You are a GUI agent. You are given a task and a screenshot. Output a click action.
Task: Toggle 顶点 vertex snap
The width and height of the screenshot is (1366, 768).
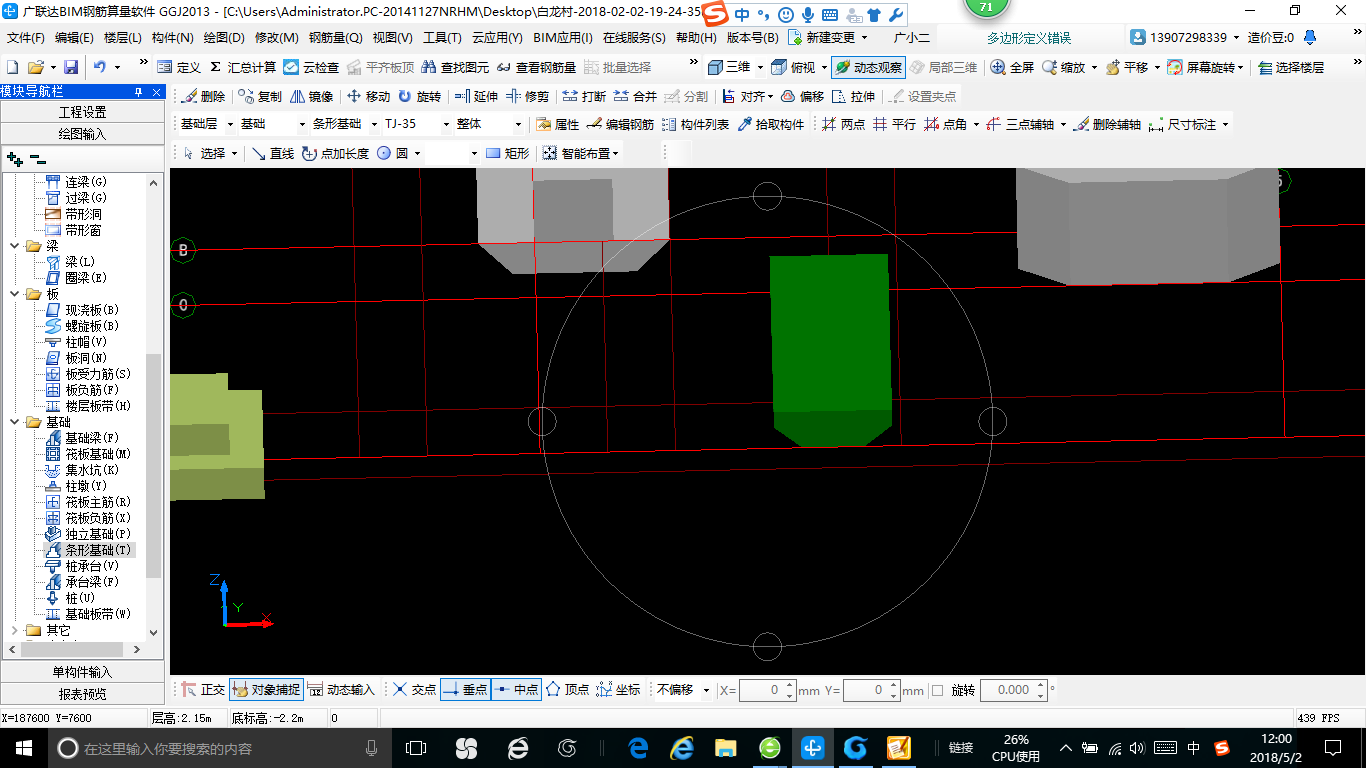(x=567, y=690)
